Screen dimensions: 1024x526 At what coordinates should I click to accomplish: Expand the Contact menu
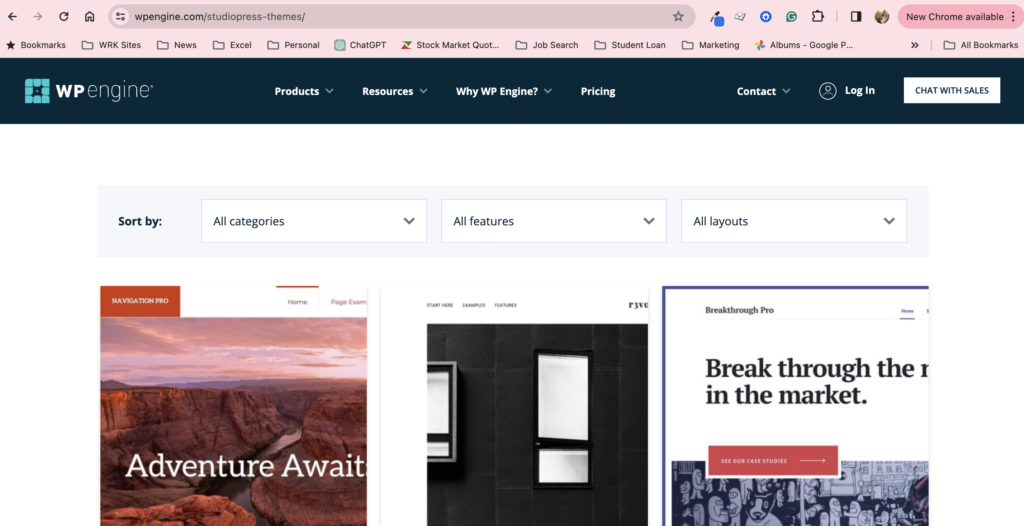[x=763, y=91]
